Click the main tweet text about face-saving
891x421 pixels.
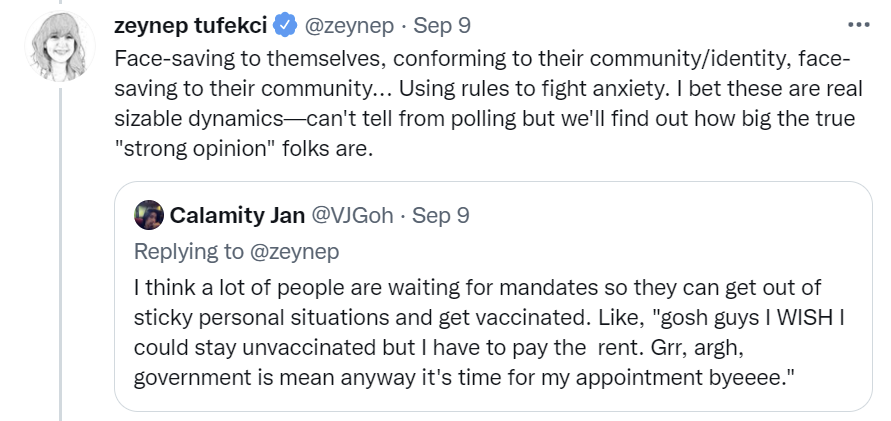click(x=489, y=103)
